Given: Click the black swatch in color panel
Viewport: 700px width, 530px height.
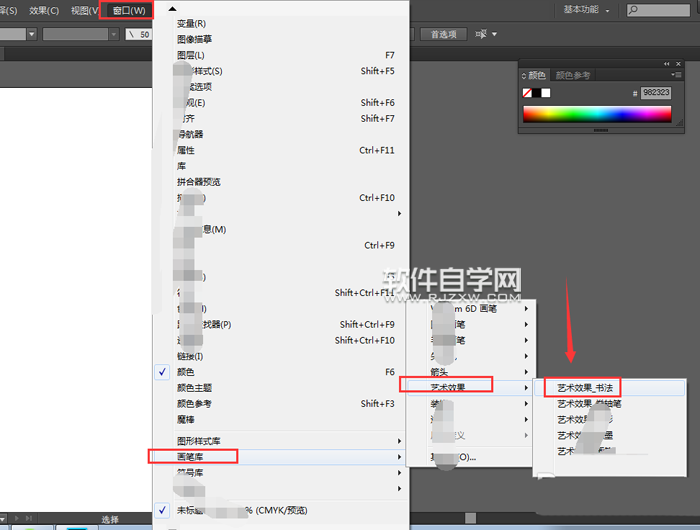Looking at the screenshot, I should pos(536,93).
